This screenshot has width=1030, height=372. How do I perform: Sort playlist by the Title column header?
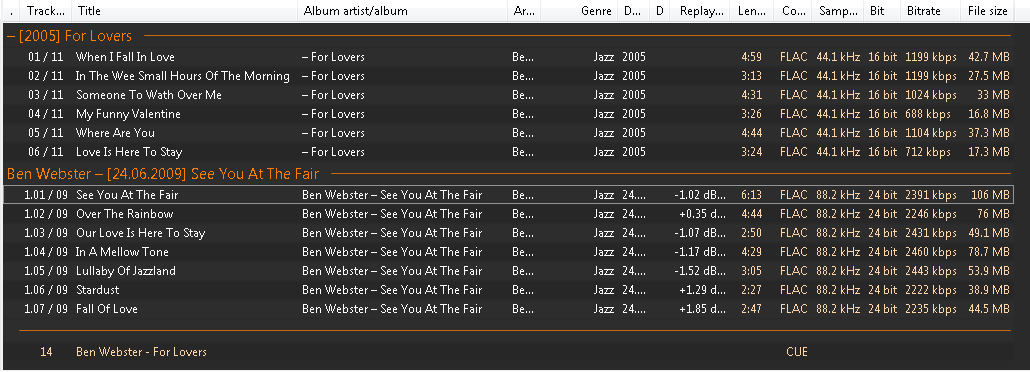pyautogui.click(x=185, y=11)
